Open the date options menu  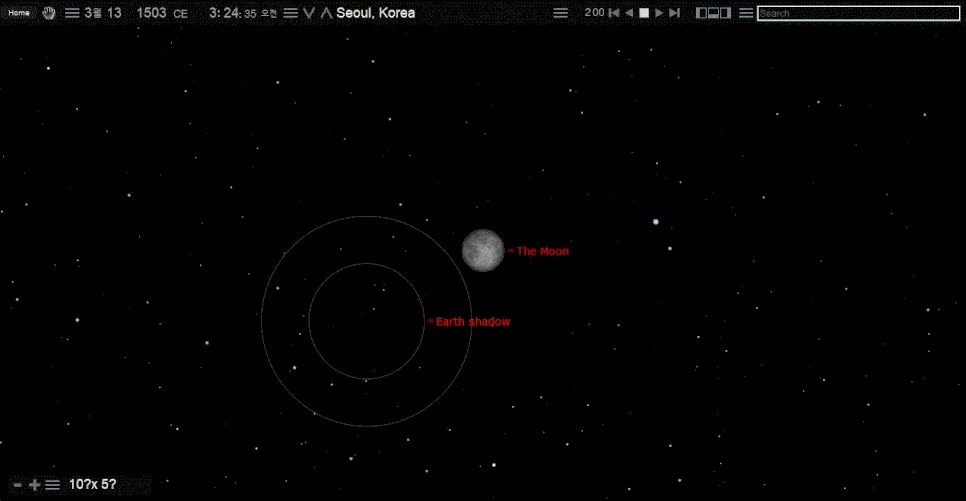(x=72, y=13)
